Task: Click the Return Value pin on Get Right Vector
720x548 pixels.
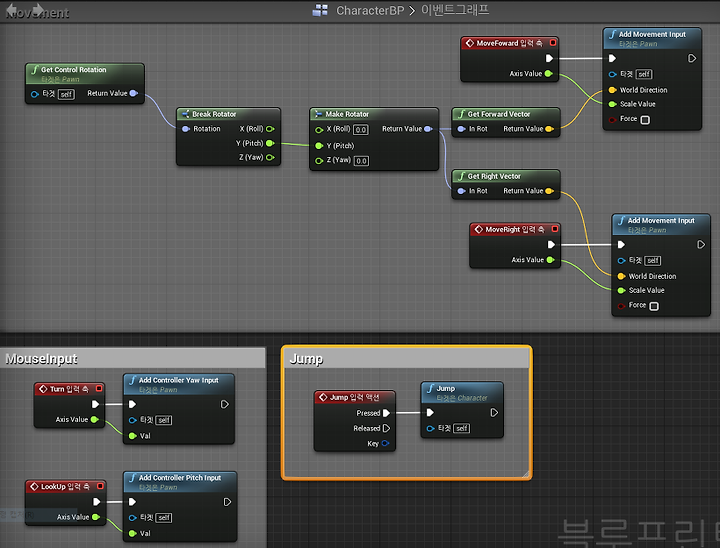Action: click(549, 191)
